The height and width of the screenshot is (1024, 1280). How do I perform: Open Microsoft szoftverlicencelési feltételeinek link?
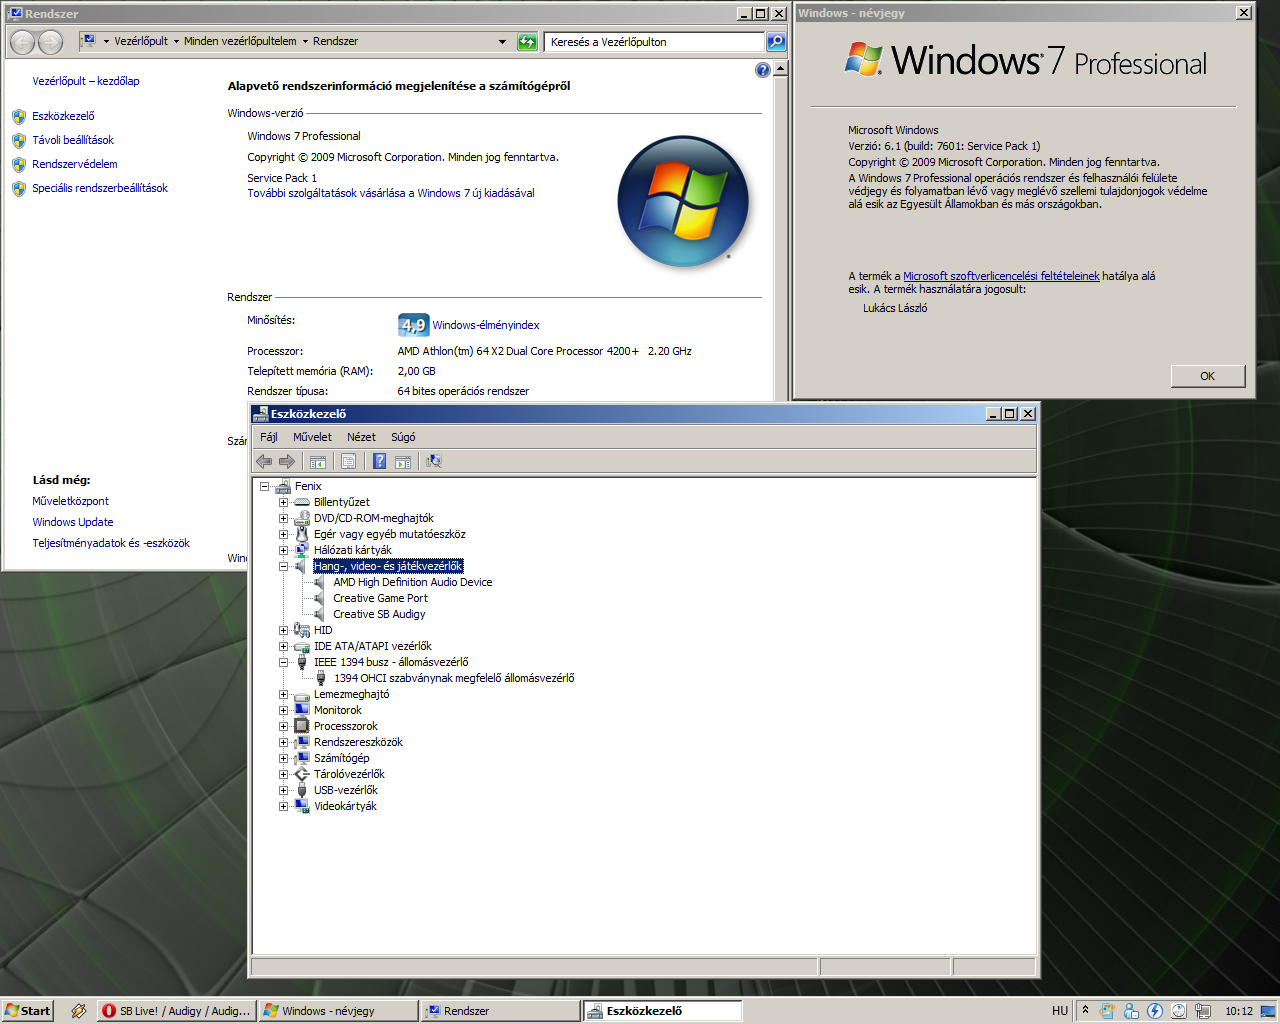1001,276
